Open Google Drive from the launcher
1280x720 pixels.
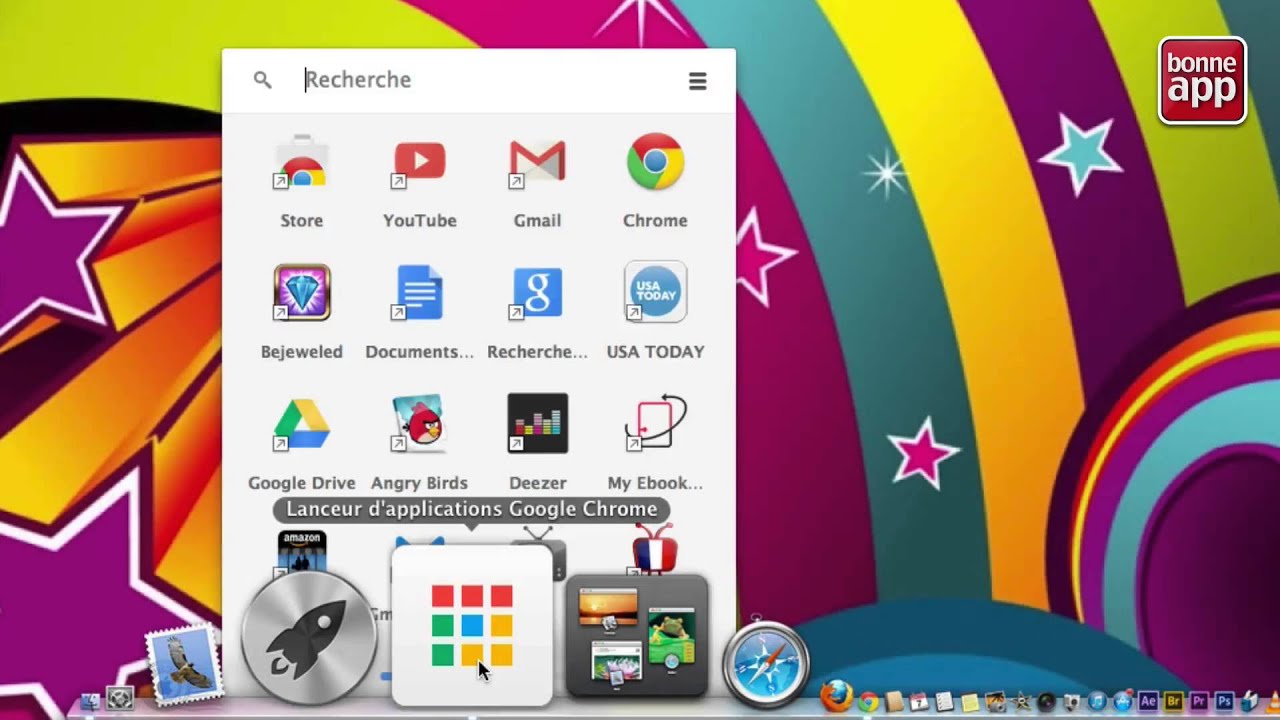301,424
